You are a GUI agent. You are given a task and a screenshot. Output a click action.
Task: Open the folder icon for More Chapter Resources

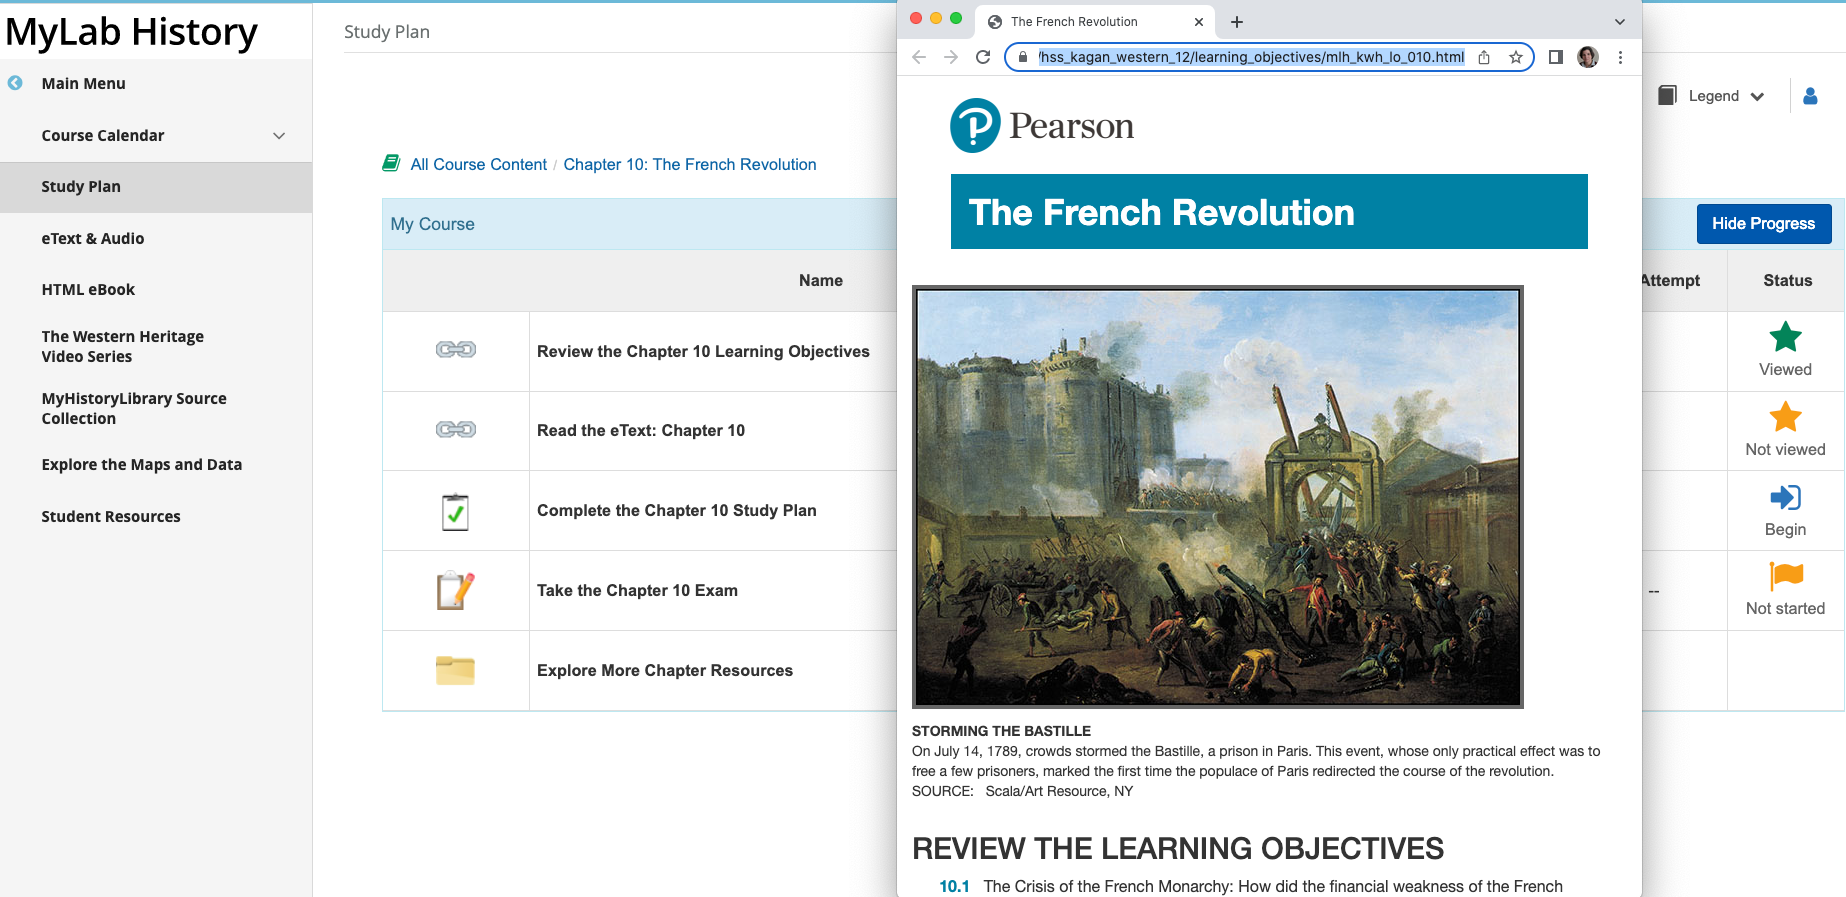455,670
